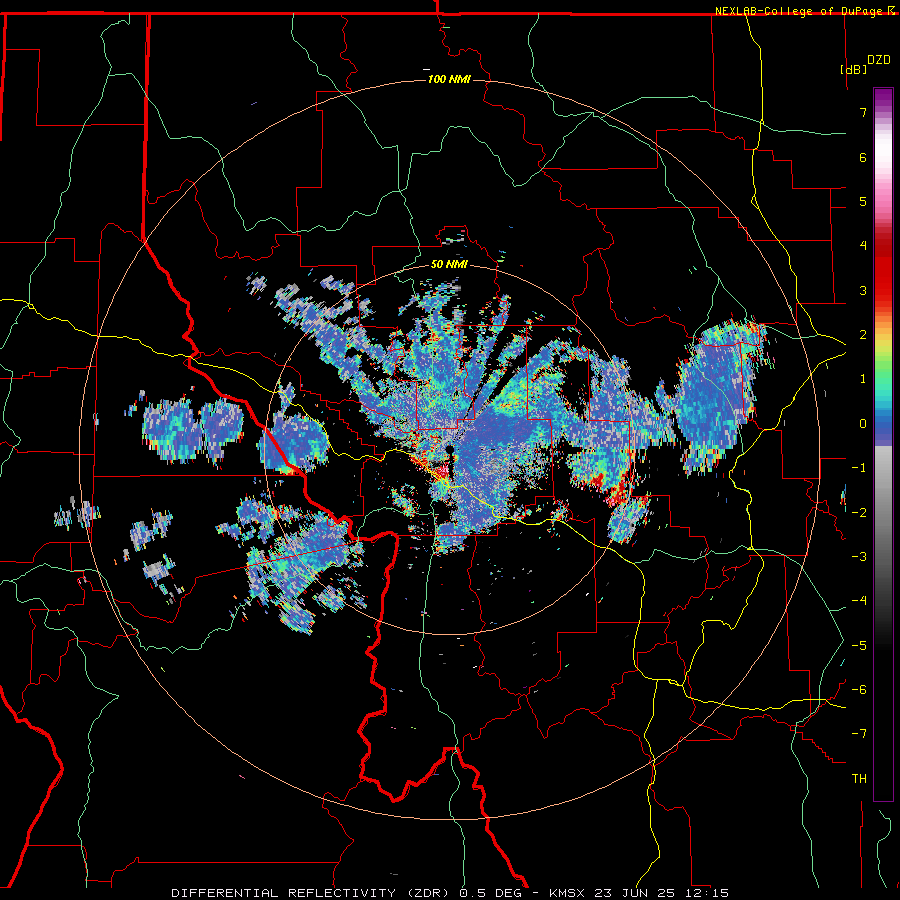Click the 50 NMI range ring label

pyautogui.click(x=449, y=265)
